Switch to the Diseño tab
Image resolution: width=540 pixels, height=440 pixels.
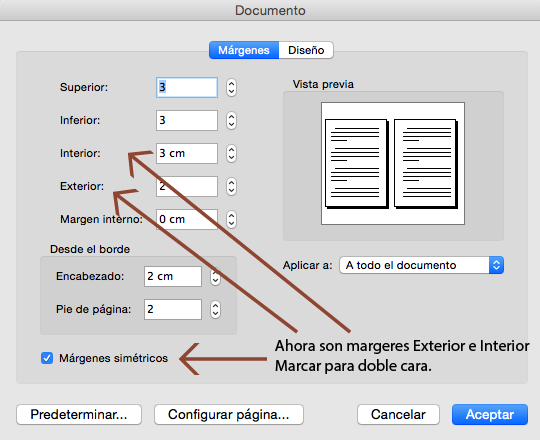306,50
